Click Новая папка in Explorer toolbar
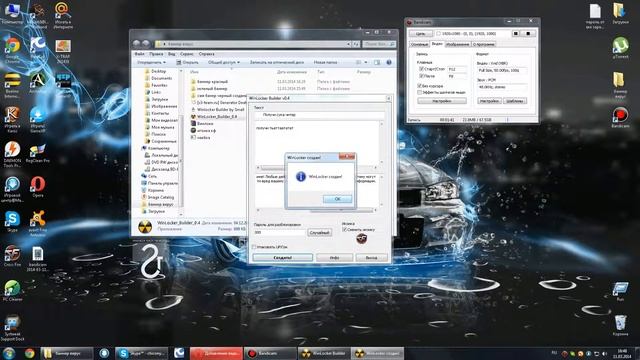The image size is (640, 360). (x=325, y=62)
